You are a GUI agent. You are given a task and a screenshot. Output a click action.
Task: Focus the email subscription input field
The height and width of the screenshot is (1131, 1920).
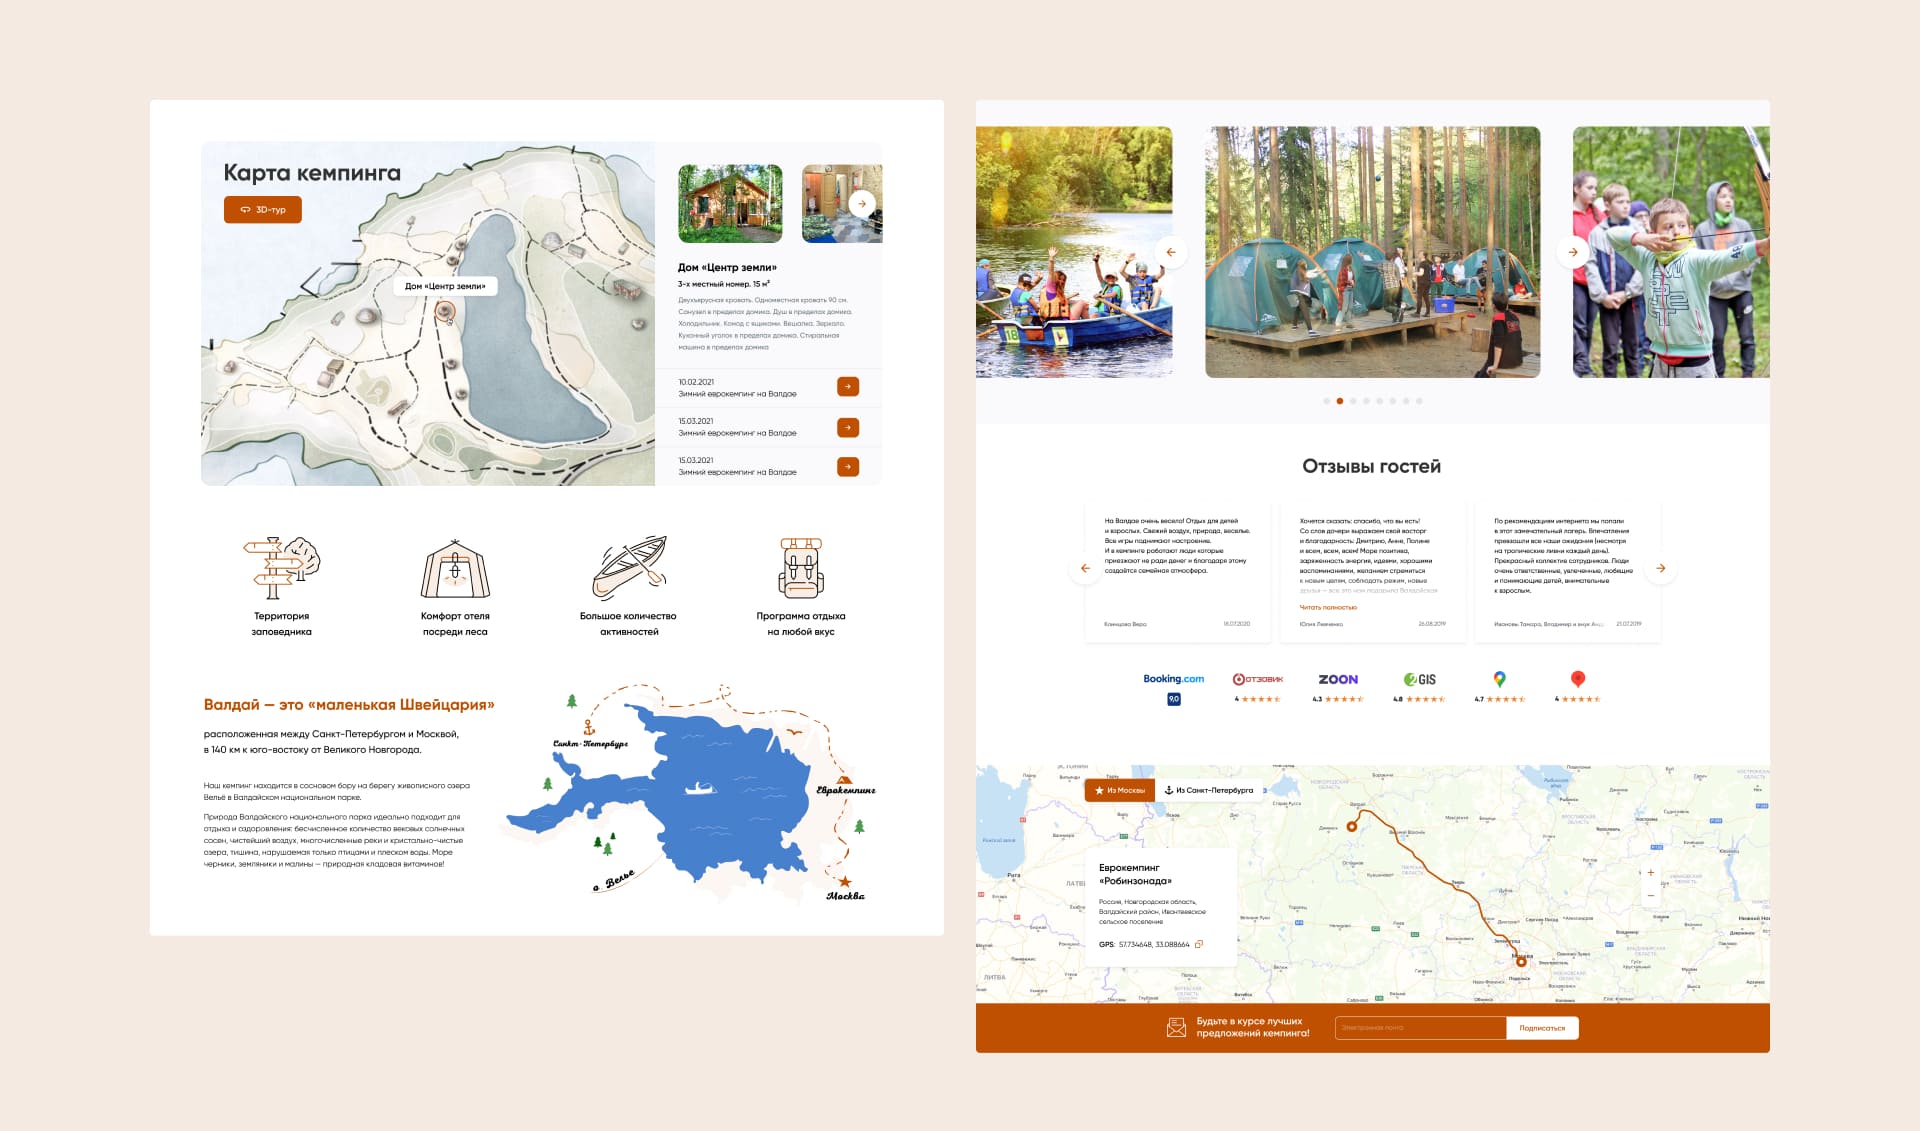point(1420,1028)
